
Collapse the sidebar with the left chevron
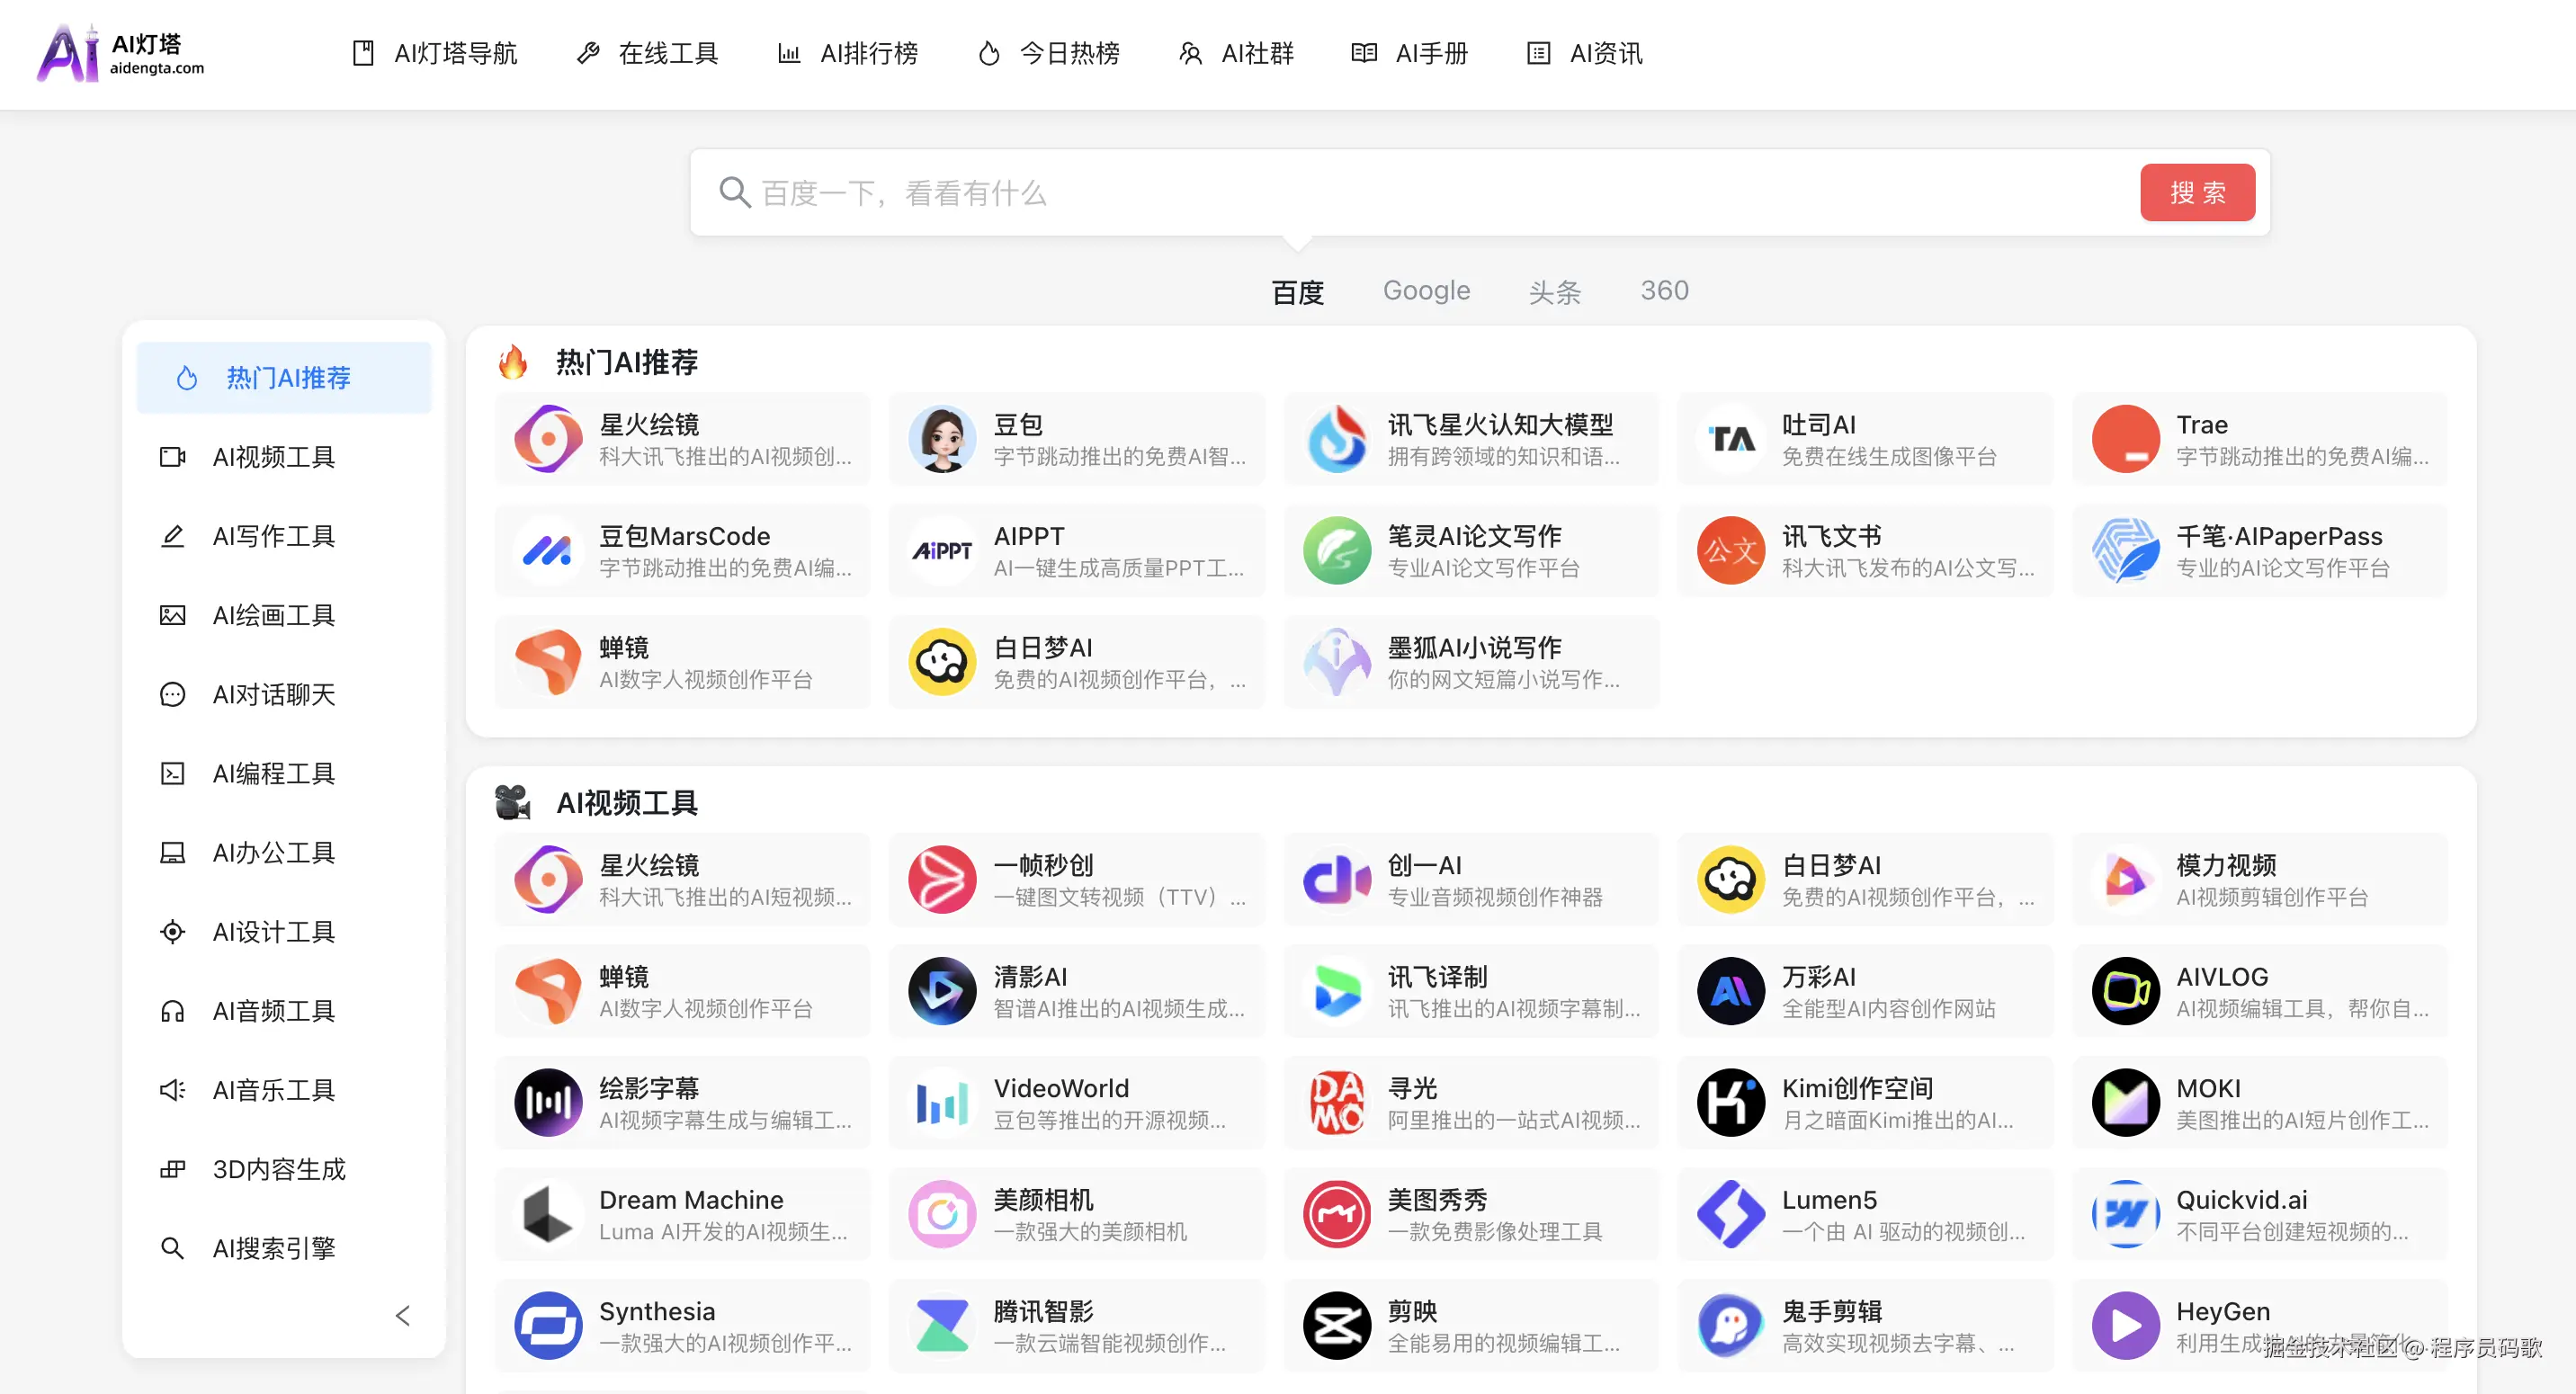click(403, 1315)
